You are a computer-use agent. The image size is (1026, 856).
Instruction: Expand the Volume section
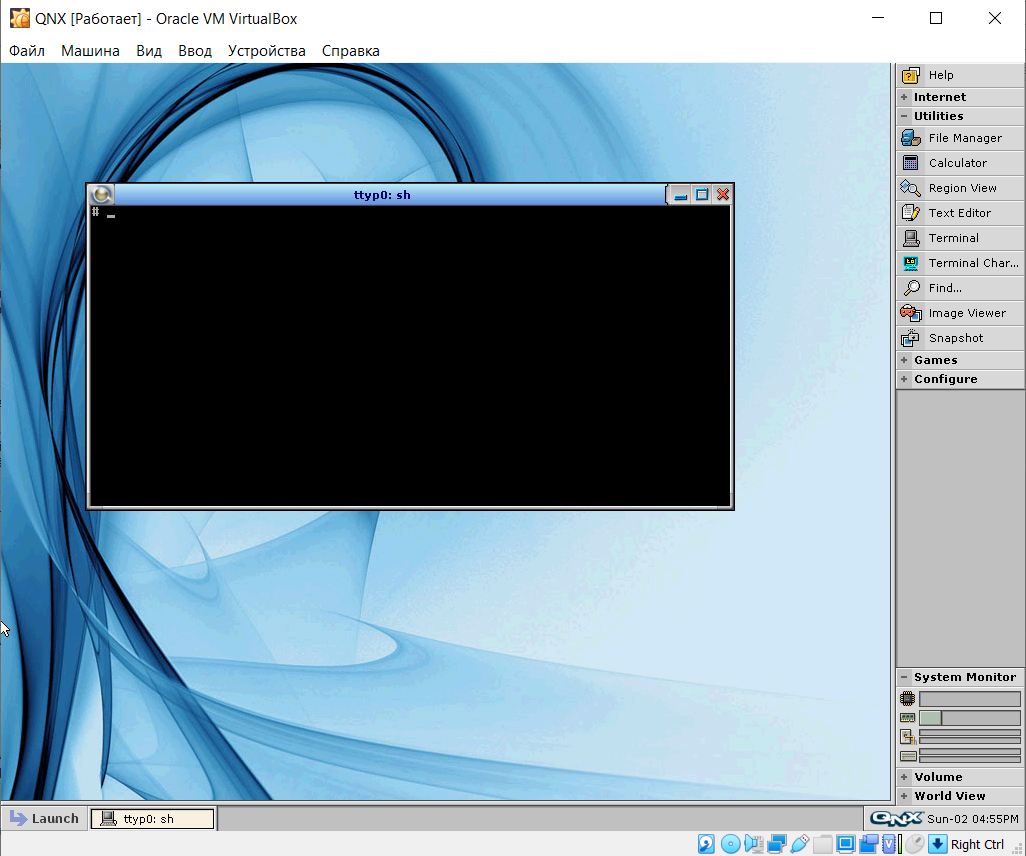pos(959,777)
